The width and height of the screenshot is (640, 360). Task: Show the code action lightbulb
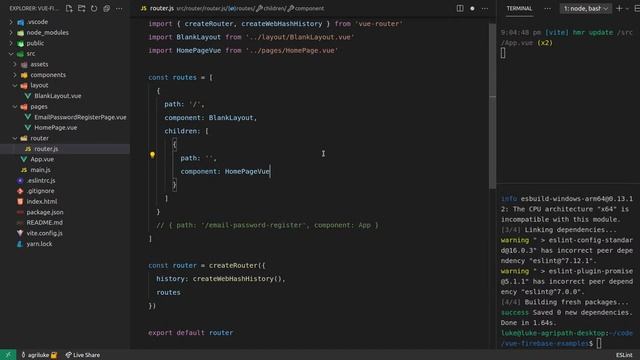[x=152, y=155]
